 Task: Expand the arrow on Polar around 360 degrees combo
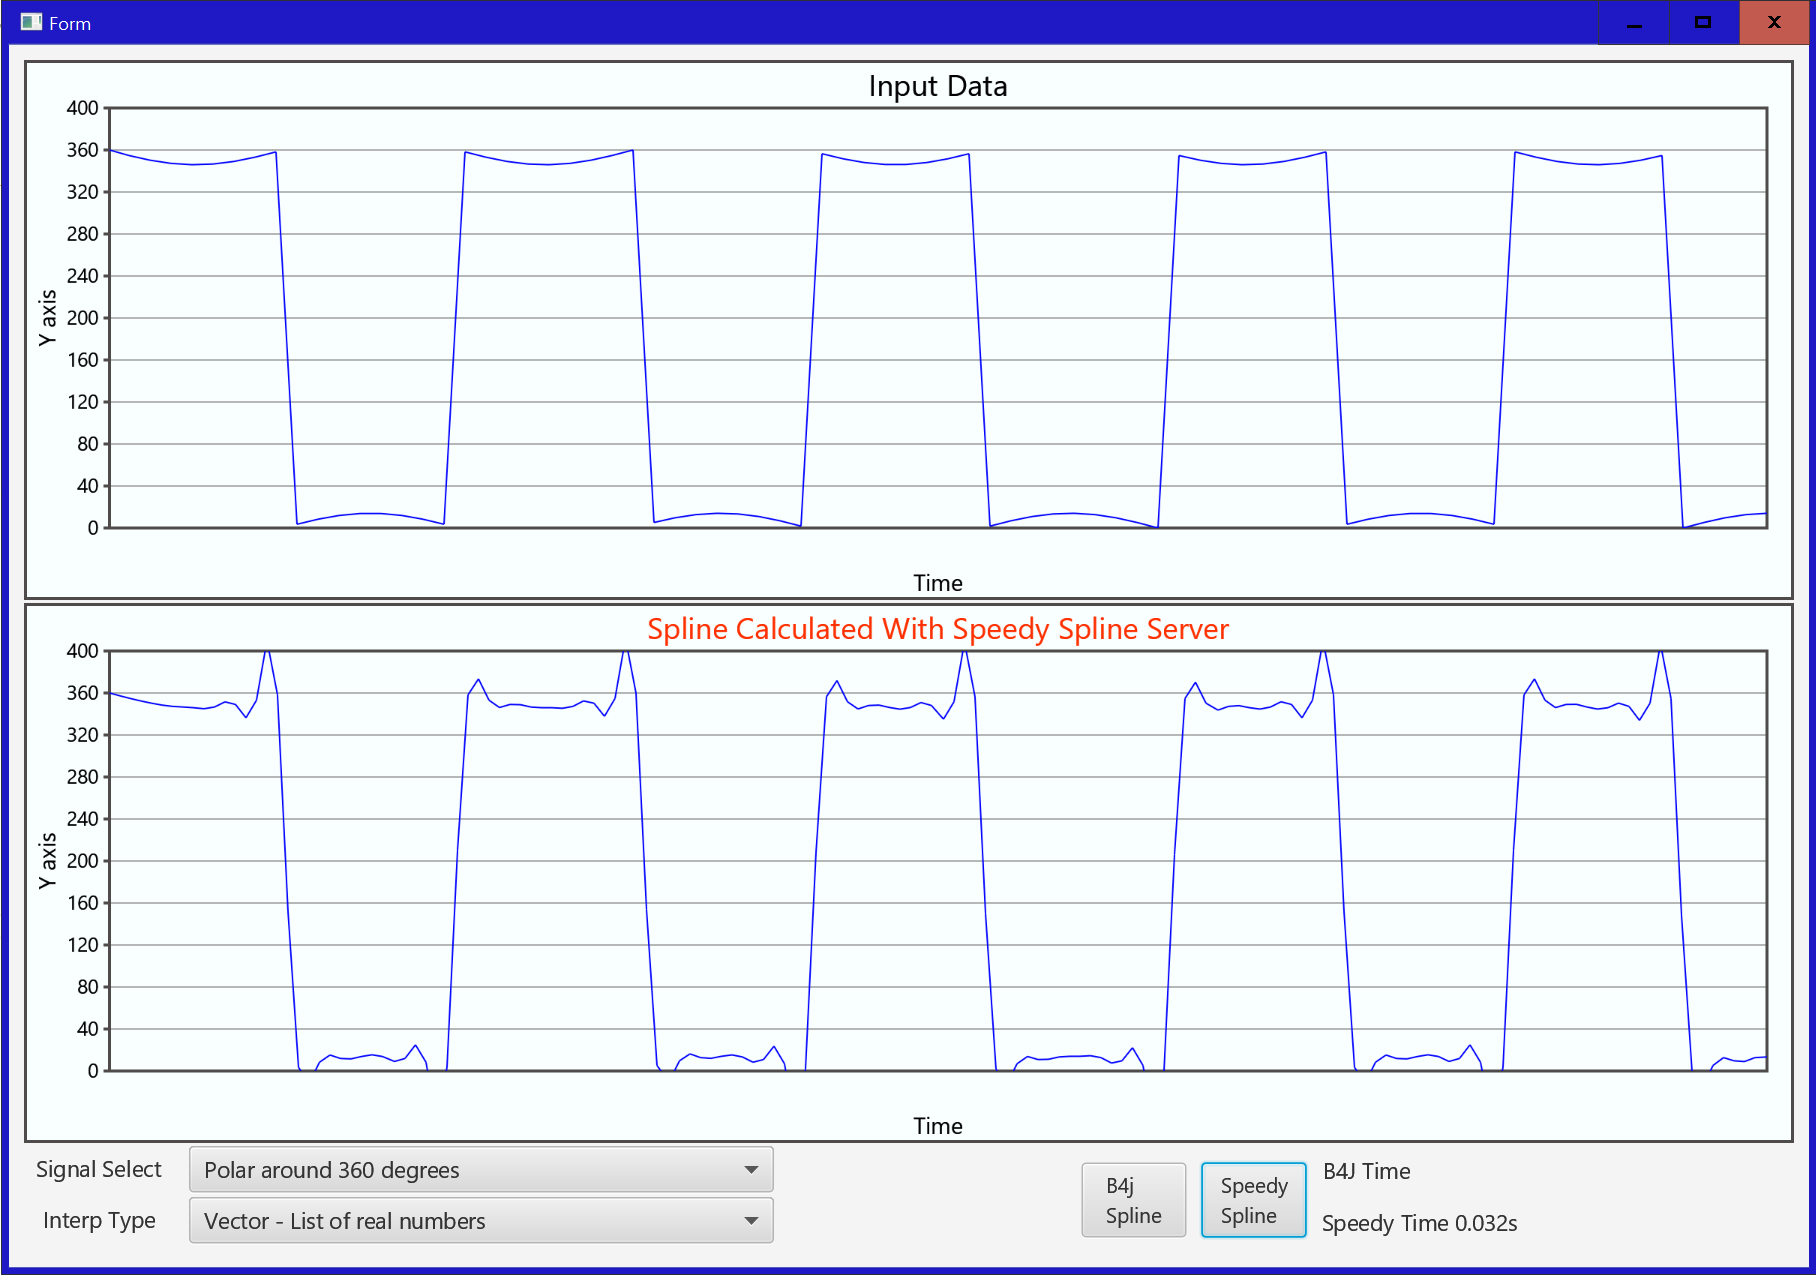751,1170
